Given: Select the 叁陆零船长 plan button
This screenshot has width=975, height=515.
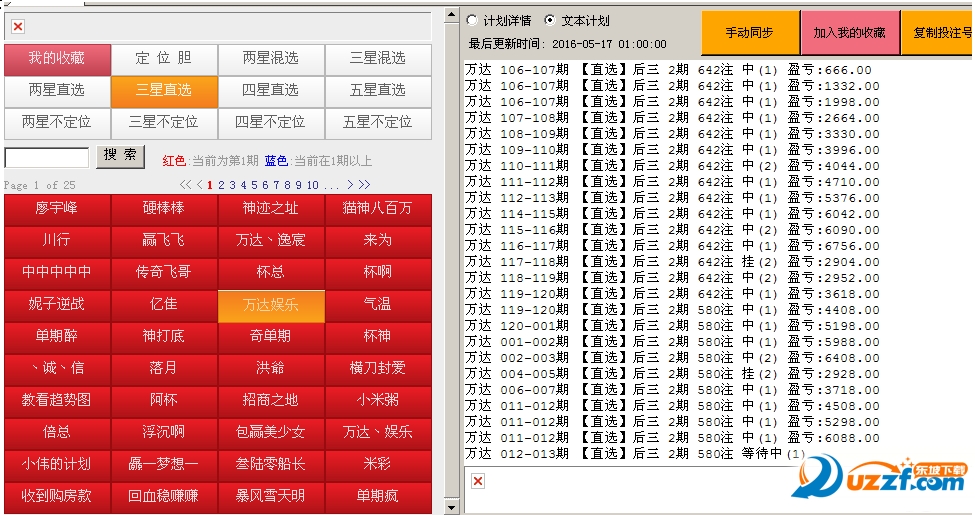Looking at the screenshot, I should [271, 465].
